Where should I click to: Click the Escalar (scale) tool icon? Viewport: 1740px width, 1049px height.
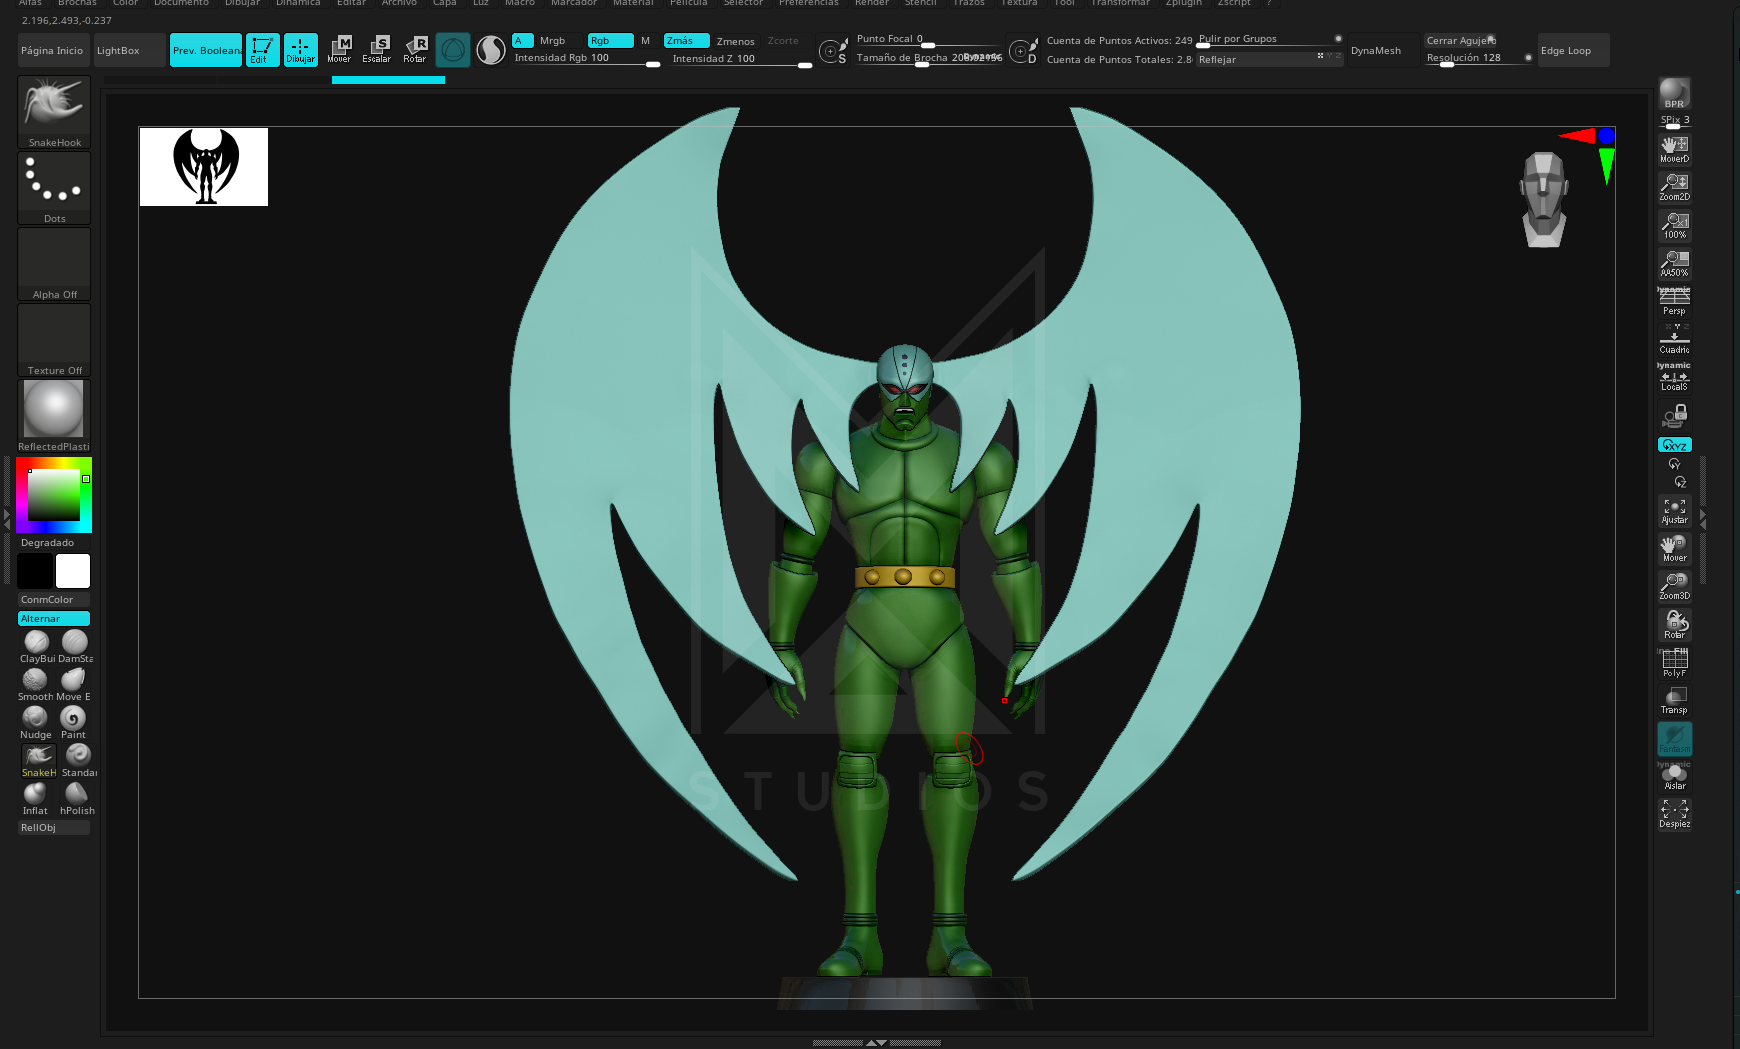pyautogui.click(x=377, y=49)
